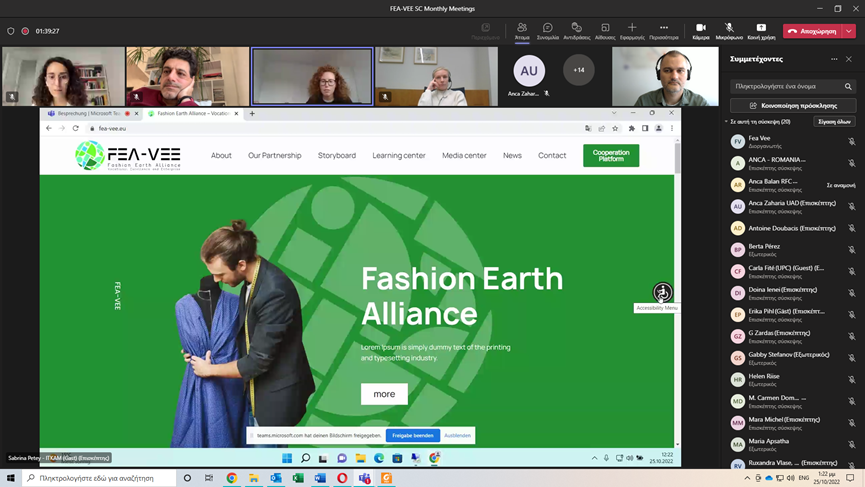This screenshot has width=865, height=487.
Task: Click the shield icon beside the meeting timer
Action: (x=10, y=31)
